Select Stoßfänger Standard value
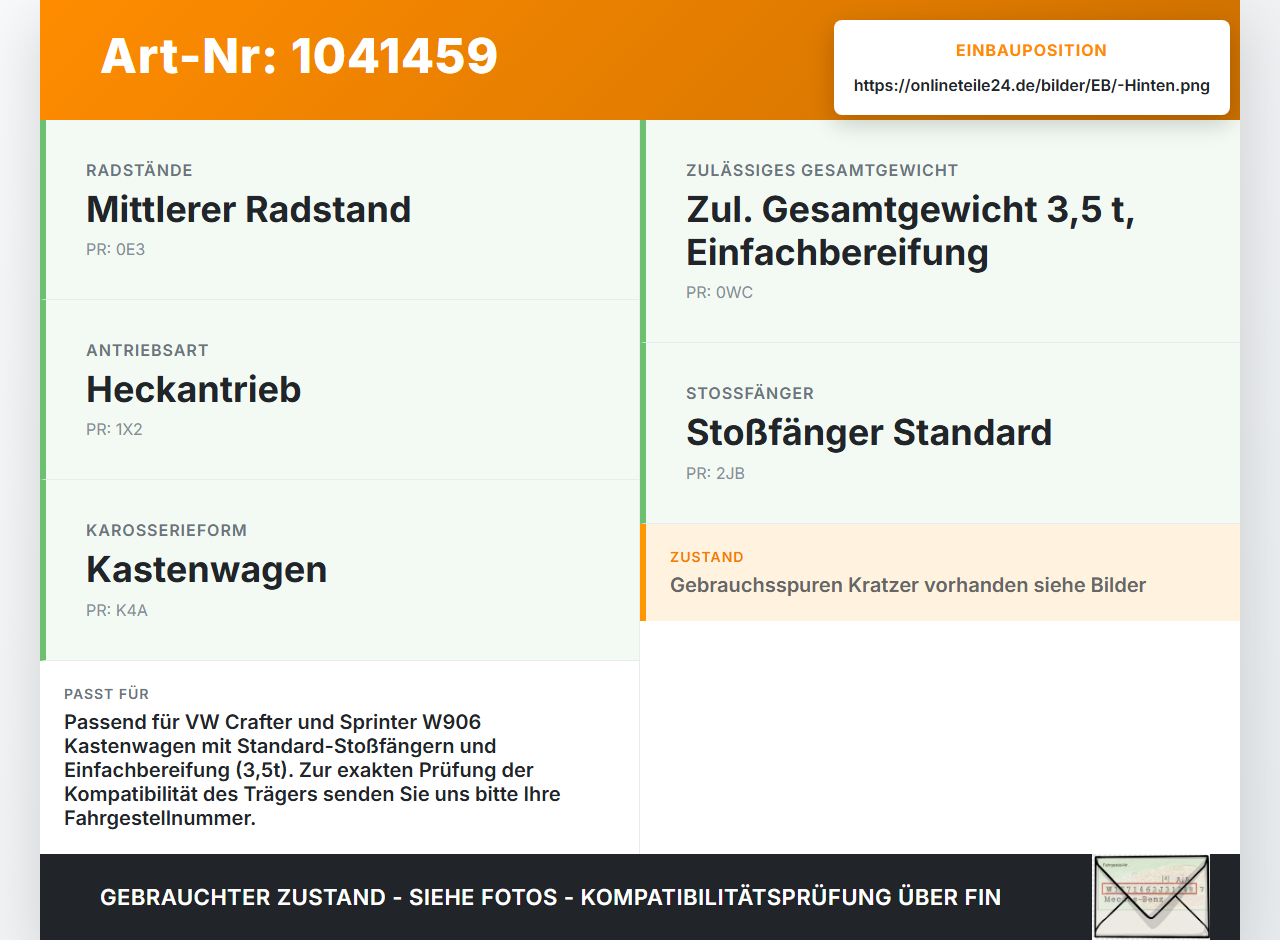The image size is (1280, 940). coord(869,432)
